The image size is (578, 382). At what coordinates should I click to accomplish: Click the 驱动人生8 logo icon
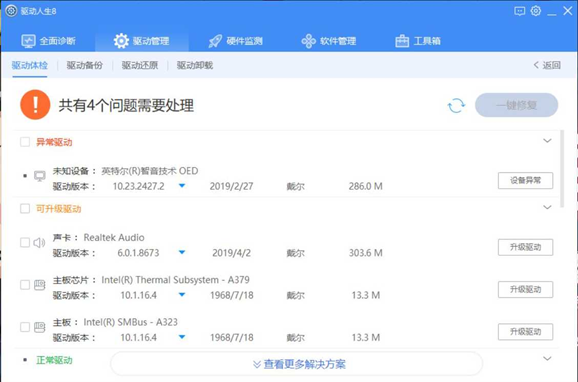click(x=11, y=11)
